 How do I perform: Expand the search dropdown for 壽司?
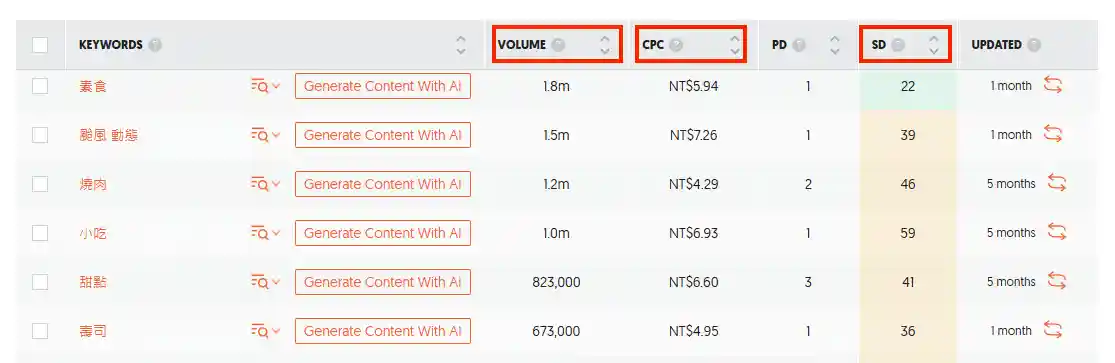tap(266, 331)
